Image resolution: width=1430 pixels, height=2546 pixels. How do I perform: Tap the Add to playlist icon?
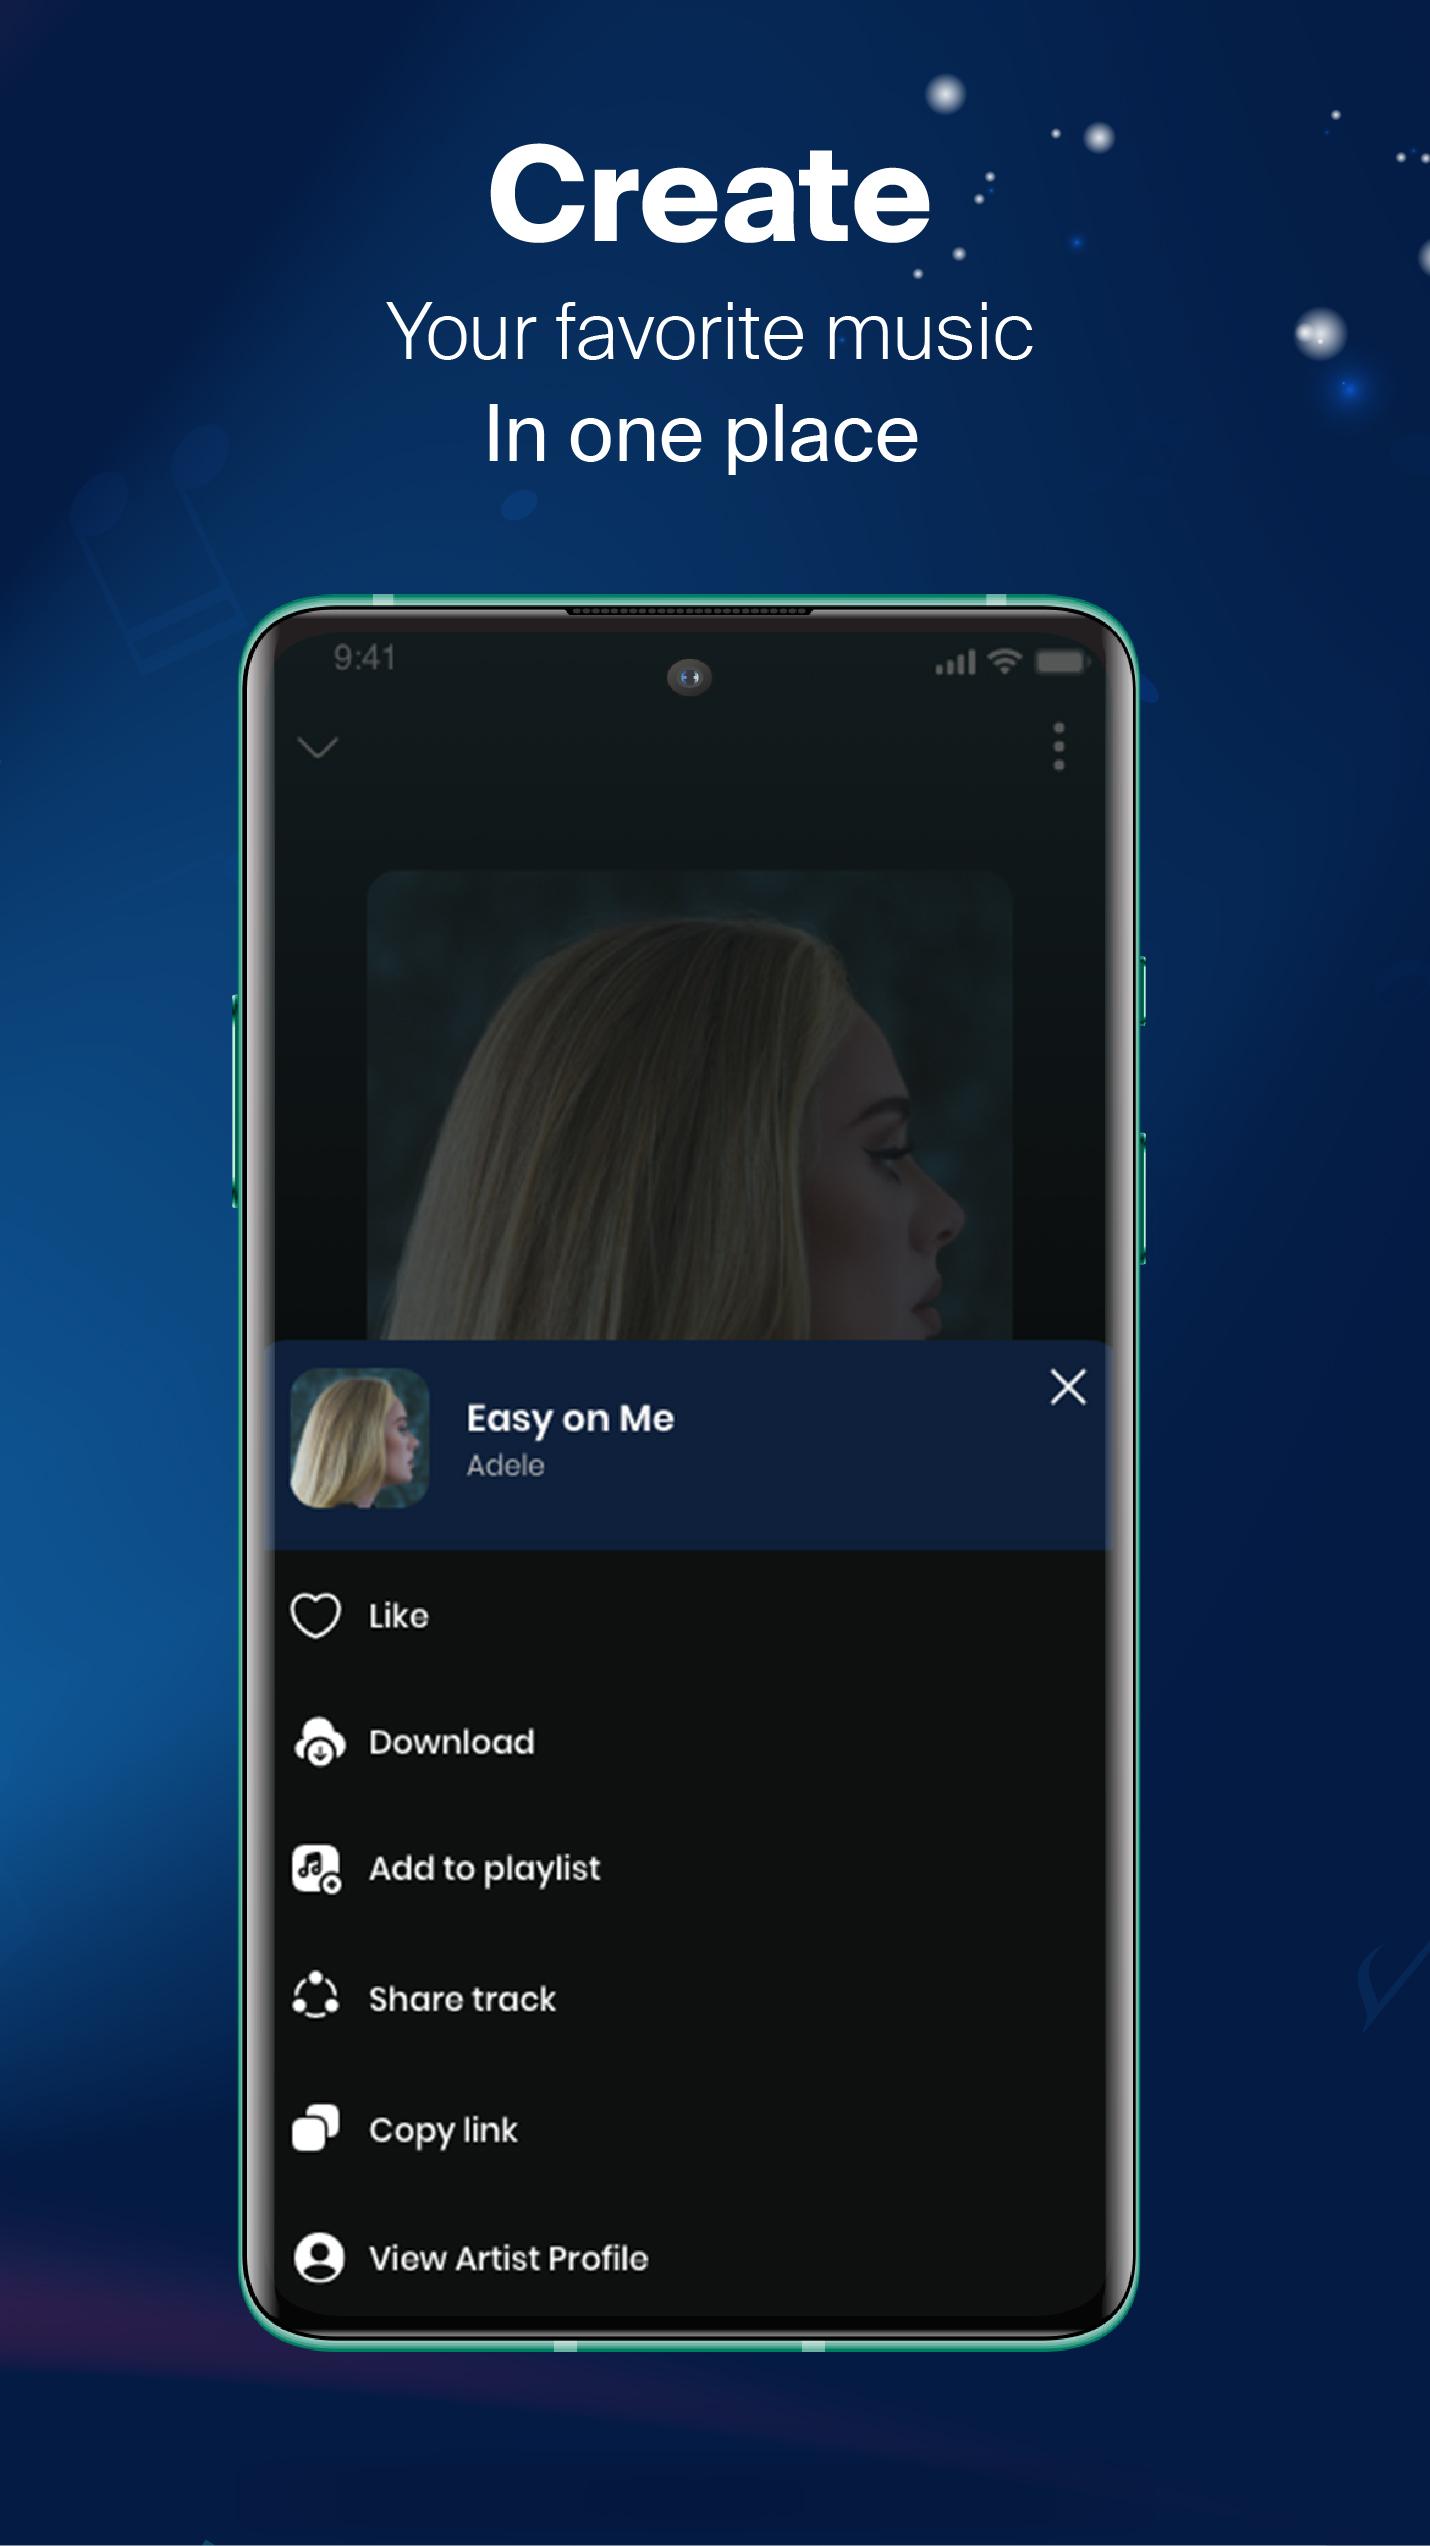click(317, 1869)
